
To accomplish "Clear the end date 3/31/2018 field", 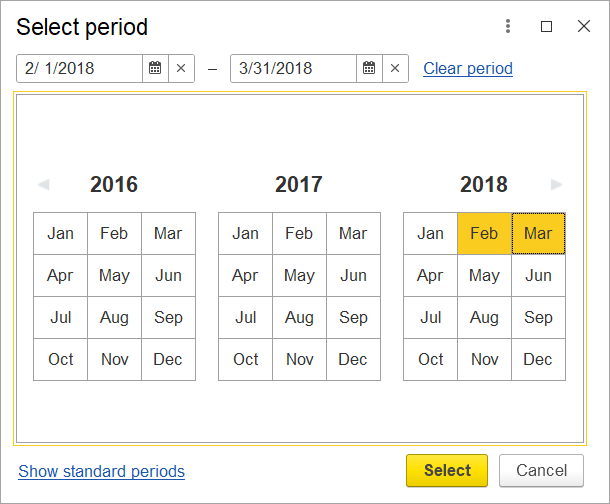I will click(395, 68).
